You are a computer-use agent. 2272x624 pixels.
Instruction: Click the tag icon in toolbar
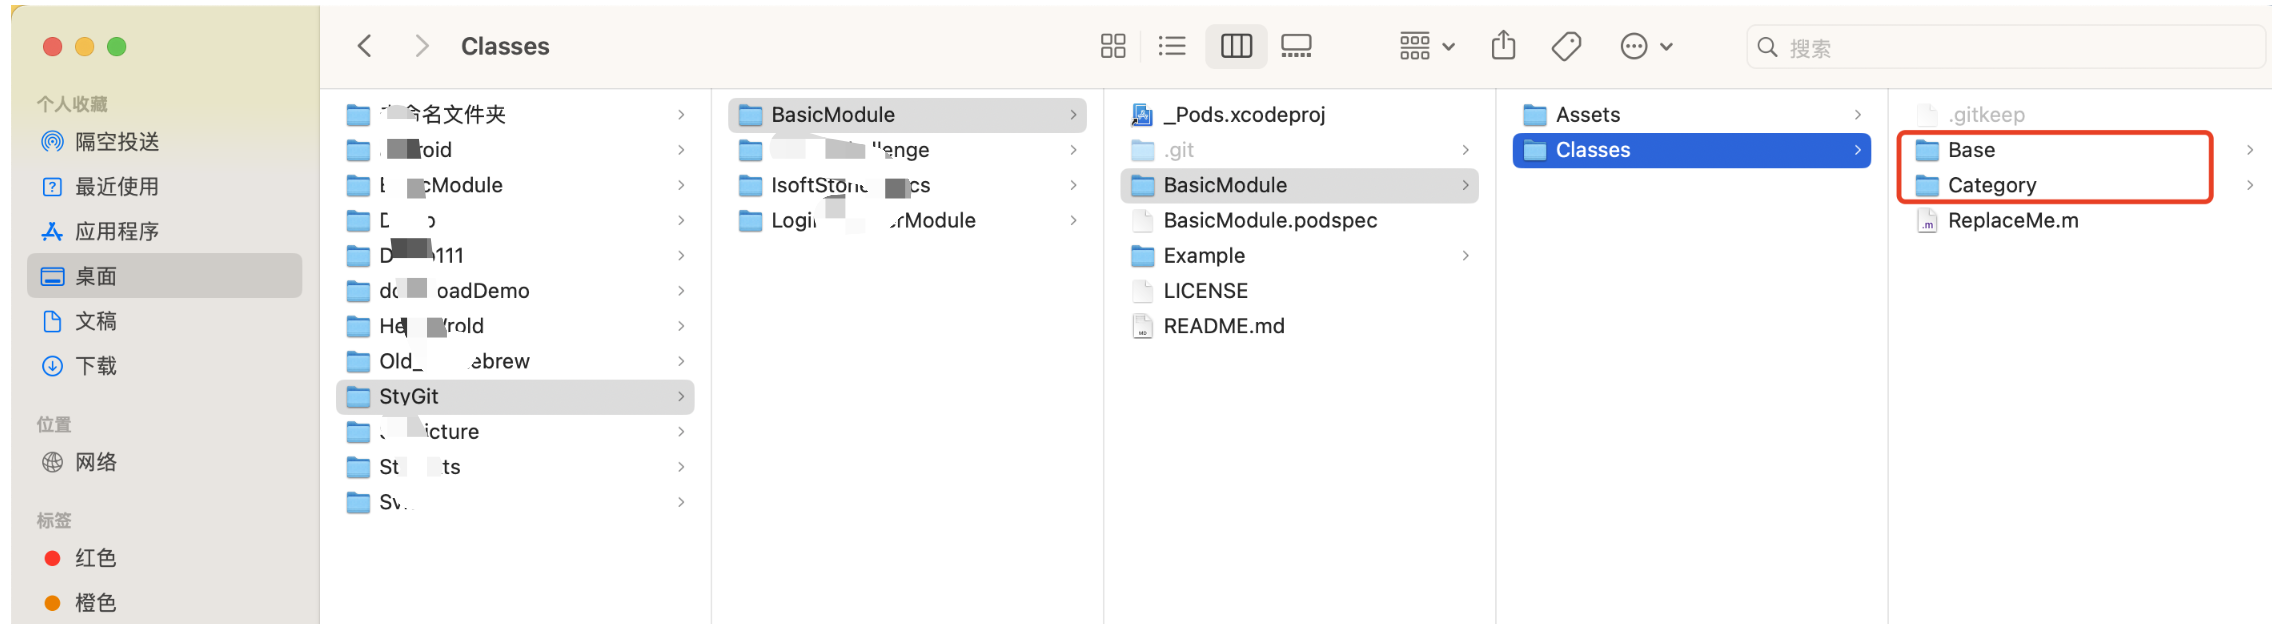tap(1566, 46)
